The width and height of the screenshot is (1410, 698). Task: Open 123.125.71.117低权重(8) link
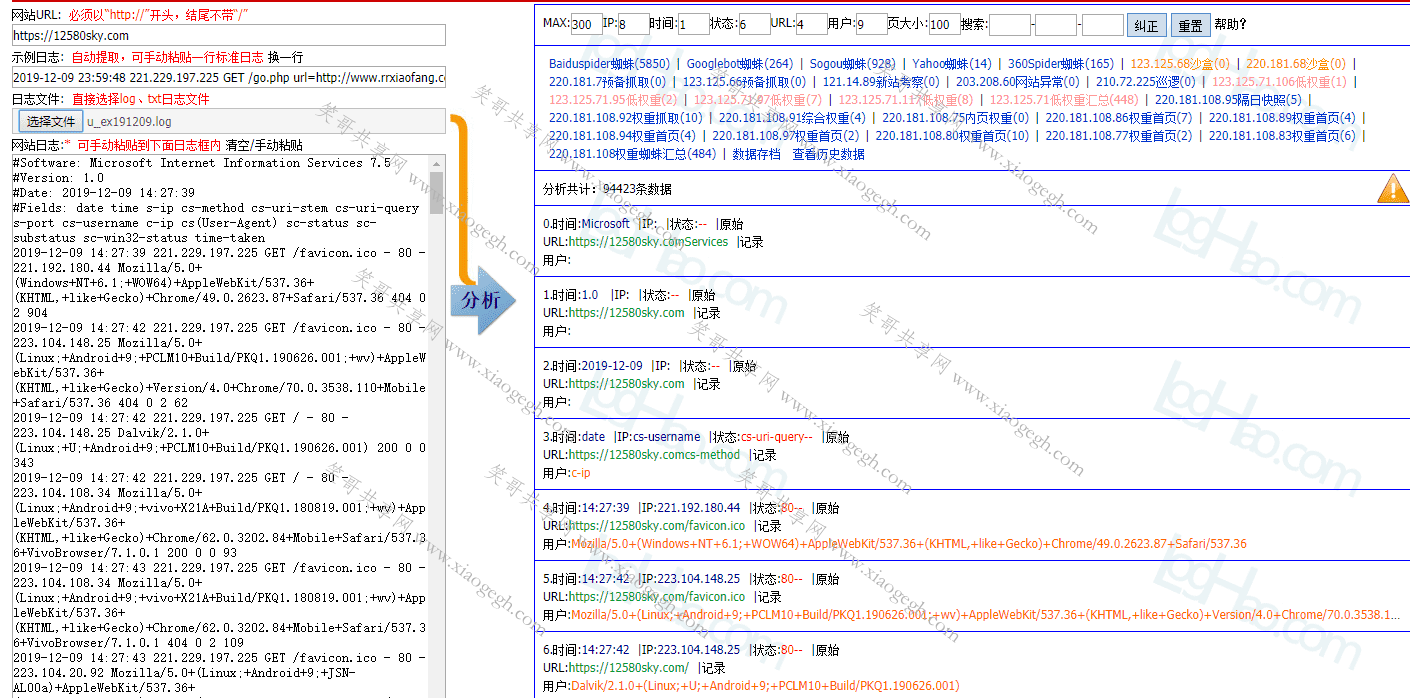[905, 99]
